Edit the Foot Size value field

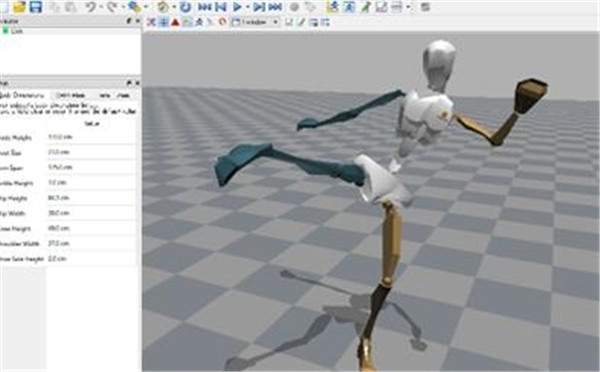pos(91,152)
